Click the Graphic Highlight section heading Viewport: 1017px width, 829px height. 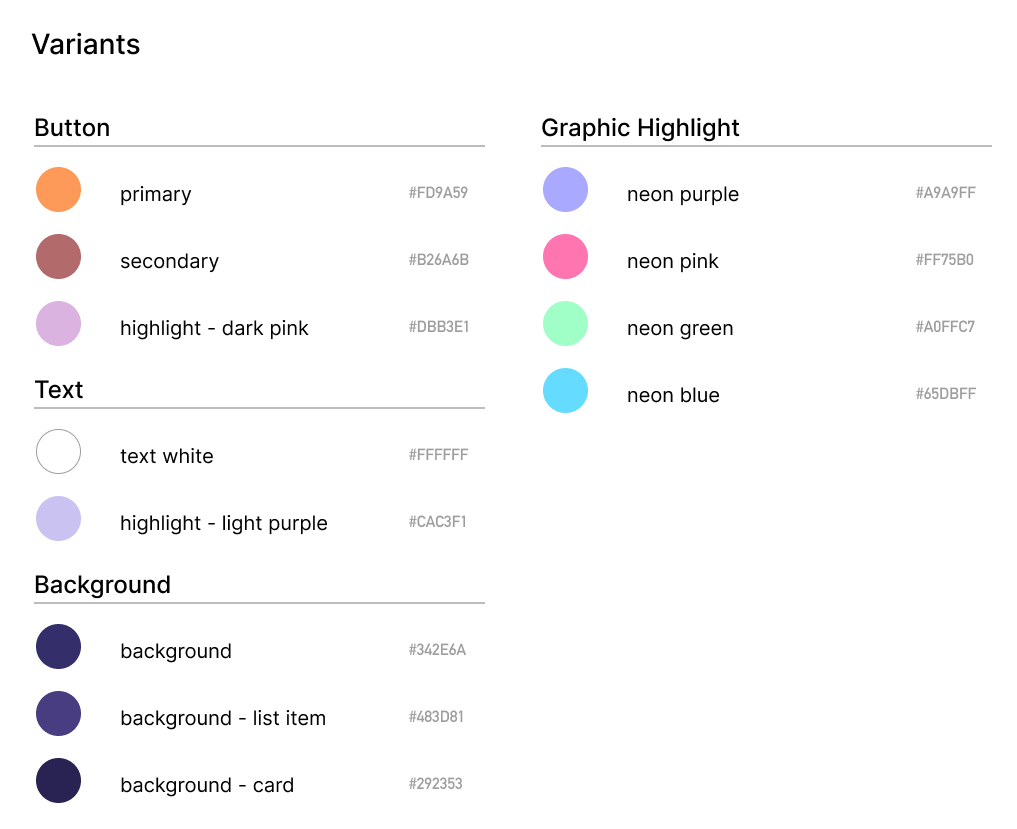click(x=640, y=128)
